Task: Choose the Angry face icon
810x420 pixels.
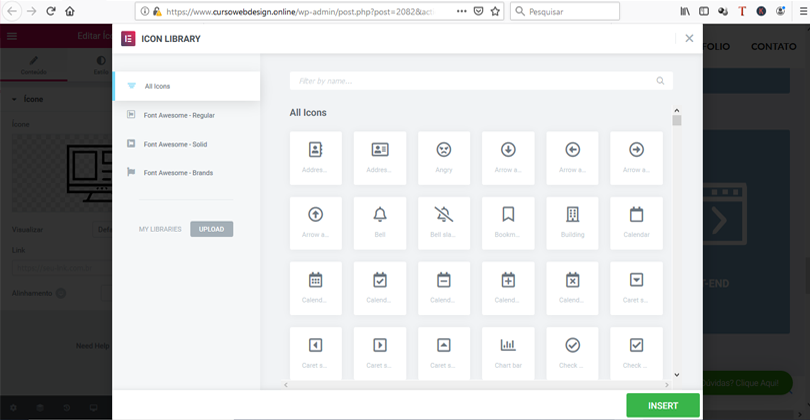Action: 444,158
